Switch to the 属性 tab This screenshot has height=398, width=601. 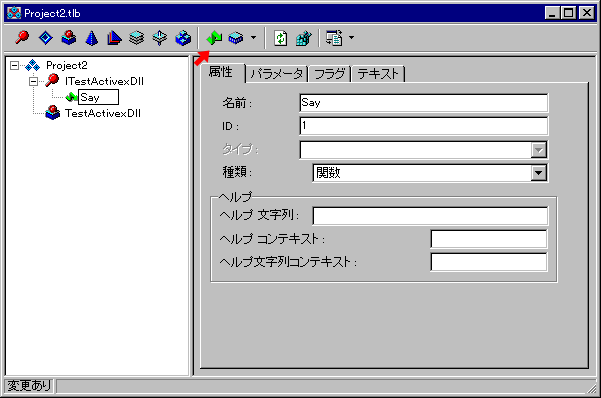(x=222, y=72)
